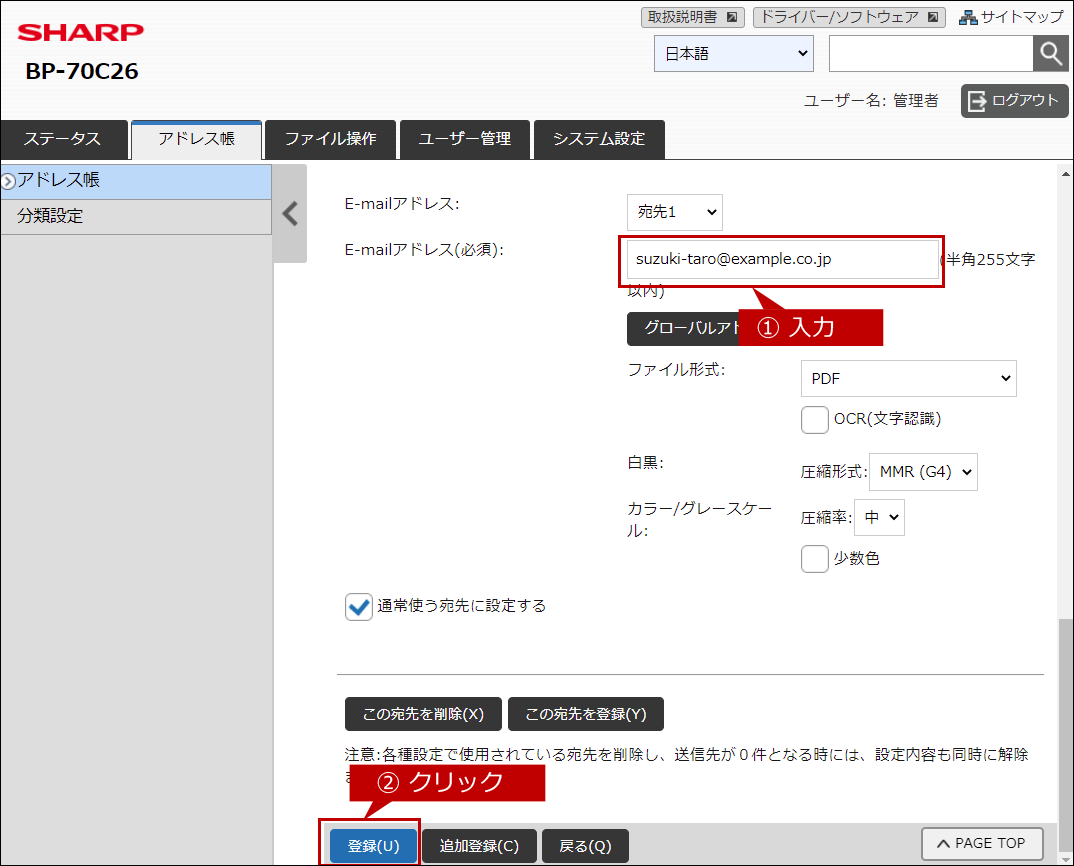Click the この宛先を登録(Y) button

[x=586, y=714]
